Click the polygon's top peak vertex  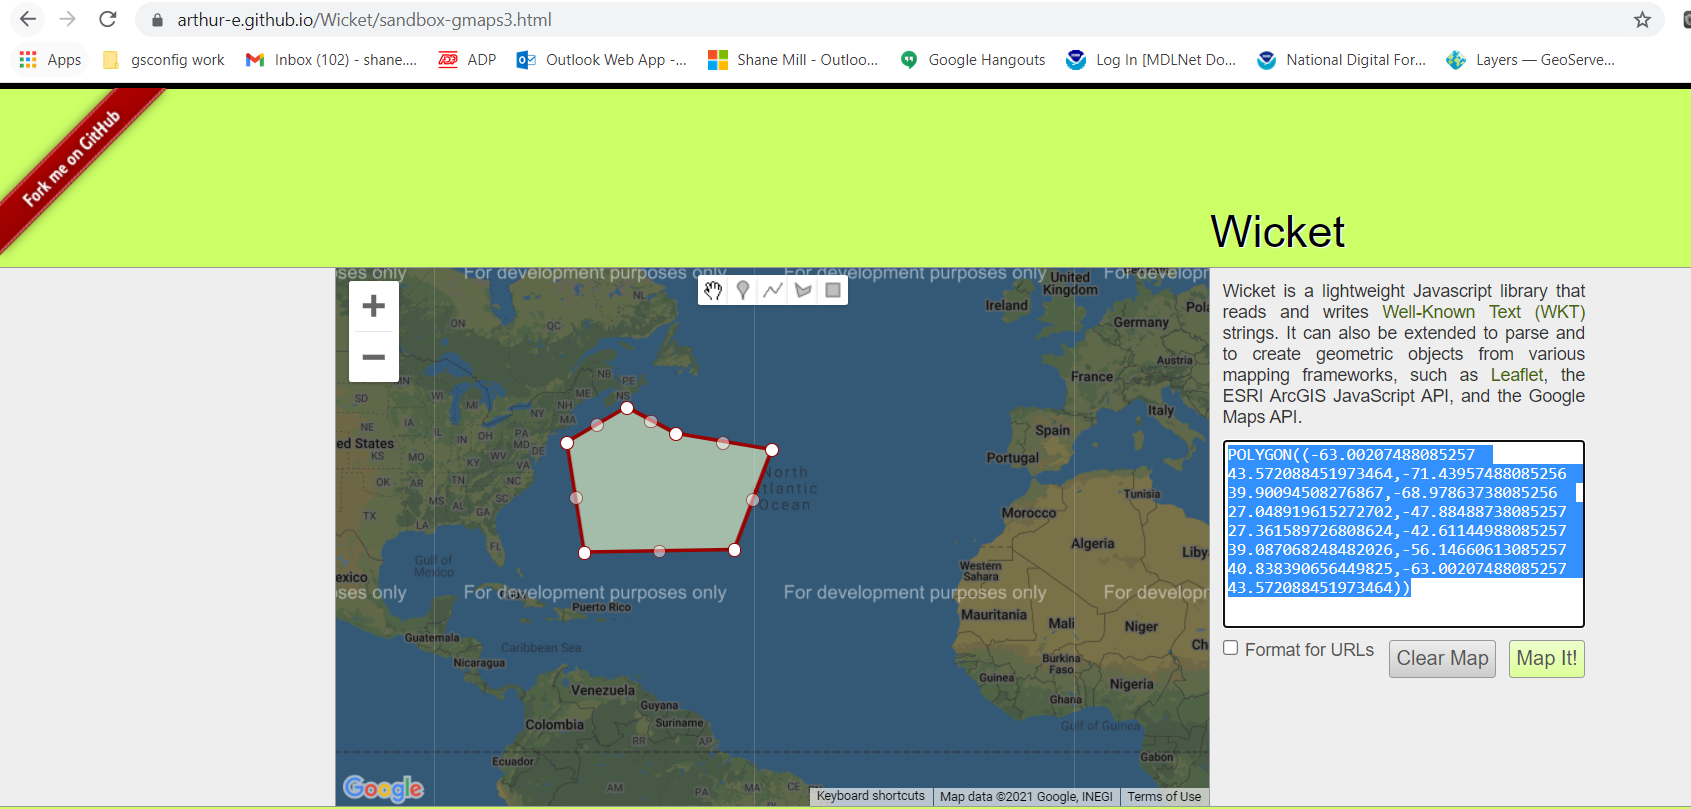pyautogui.click(x=627, y=408)
